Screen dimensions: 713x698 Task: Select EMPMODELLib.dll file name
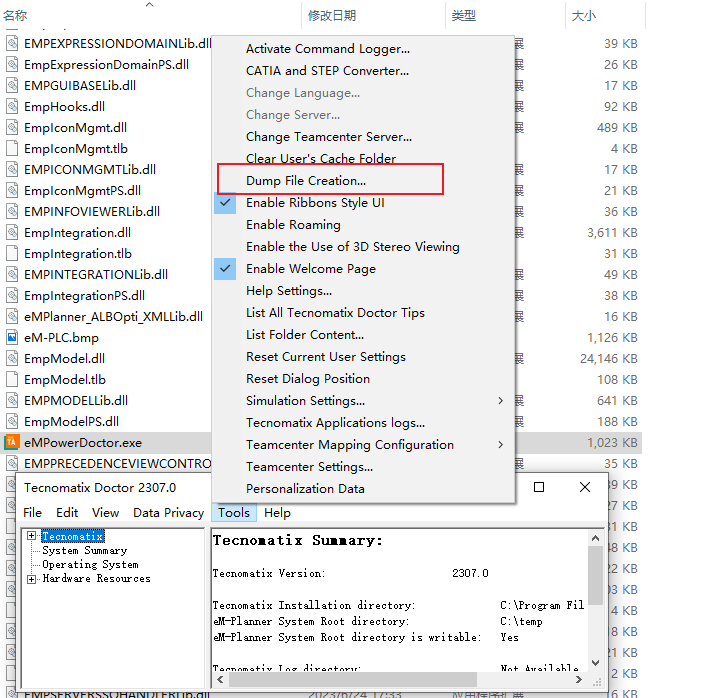click(76, 401)
